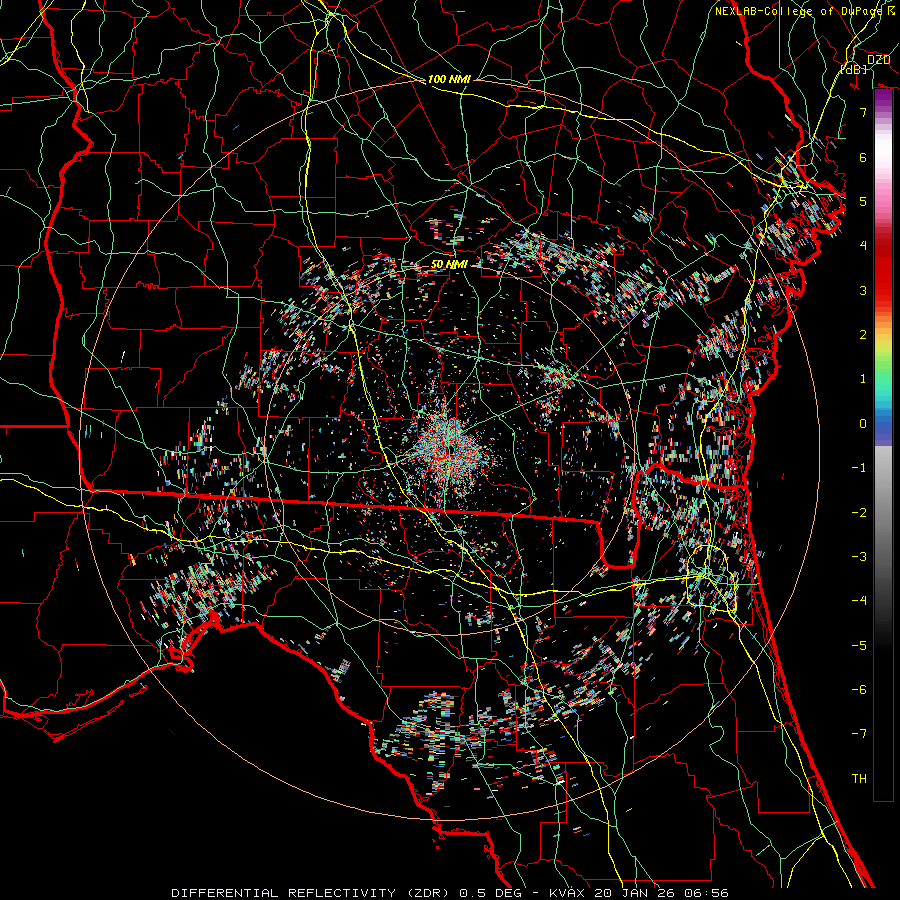
Task: Click the -7 value on the legend
Action: pyautogui.click(x=859, y=733)
